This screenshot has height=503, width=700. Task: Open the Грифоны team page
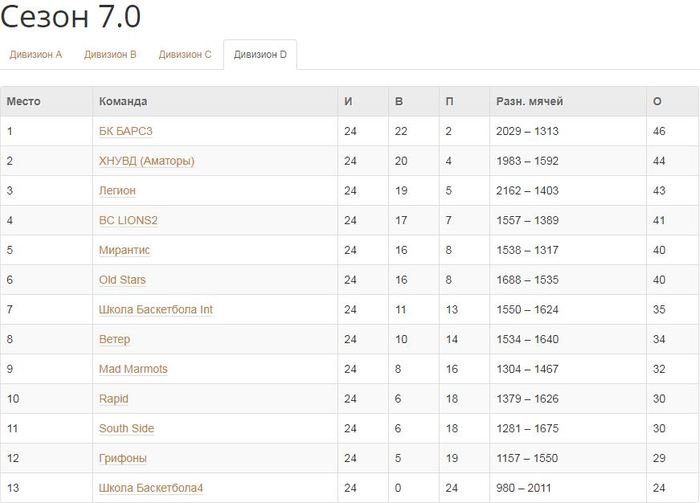tap(122, 458)
